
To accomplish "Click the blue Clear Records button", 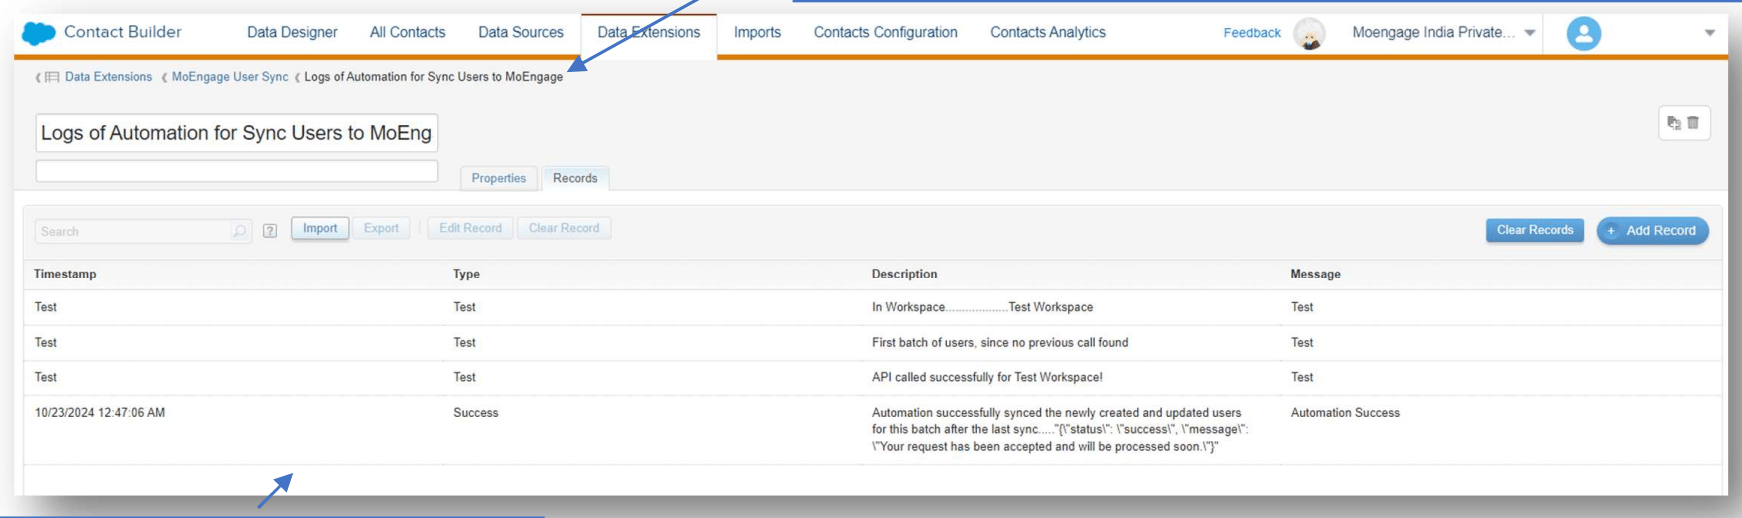I will pyautogui.click(x=1535, y=230).
